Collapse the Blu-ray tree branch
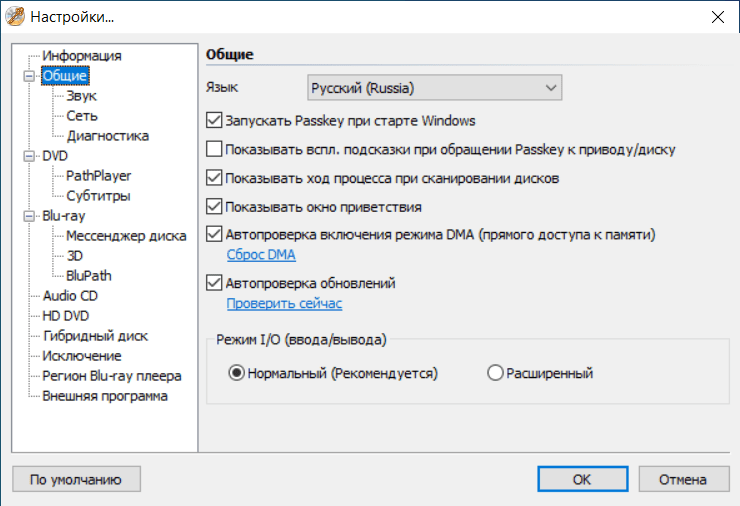Image resolution: width=740 pixels, height=506 pixels. pos(27,216)
